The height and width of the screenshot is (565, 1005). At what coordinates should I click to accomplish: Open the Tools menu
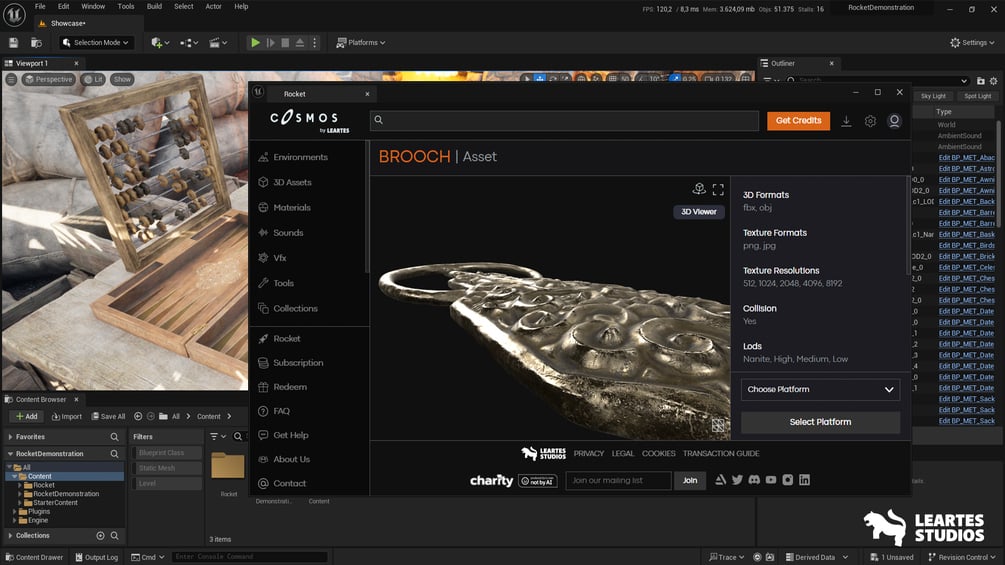point(126,6)
